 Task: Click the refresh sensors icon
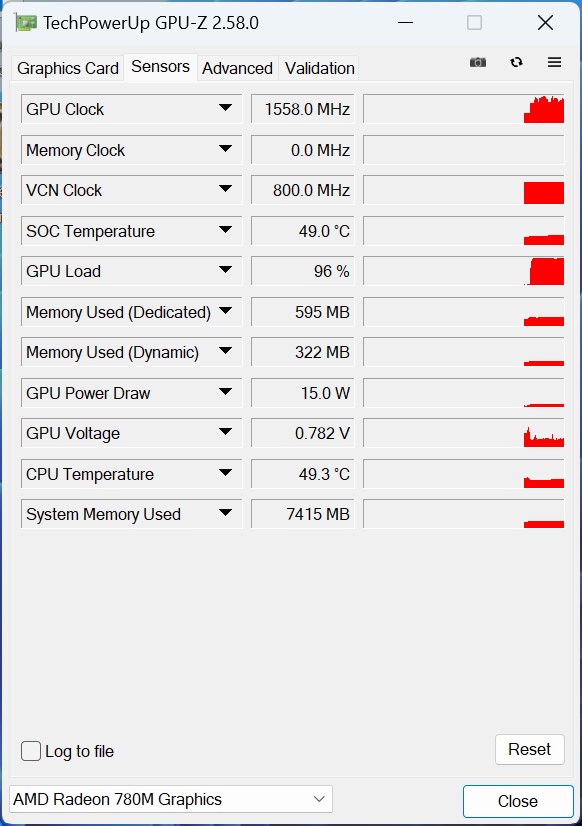point(516,62)
